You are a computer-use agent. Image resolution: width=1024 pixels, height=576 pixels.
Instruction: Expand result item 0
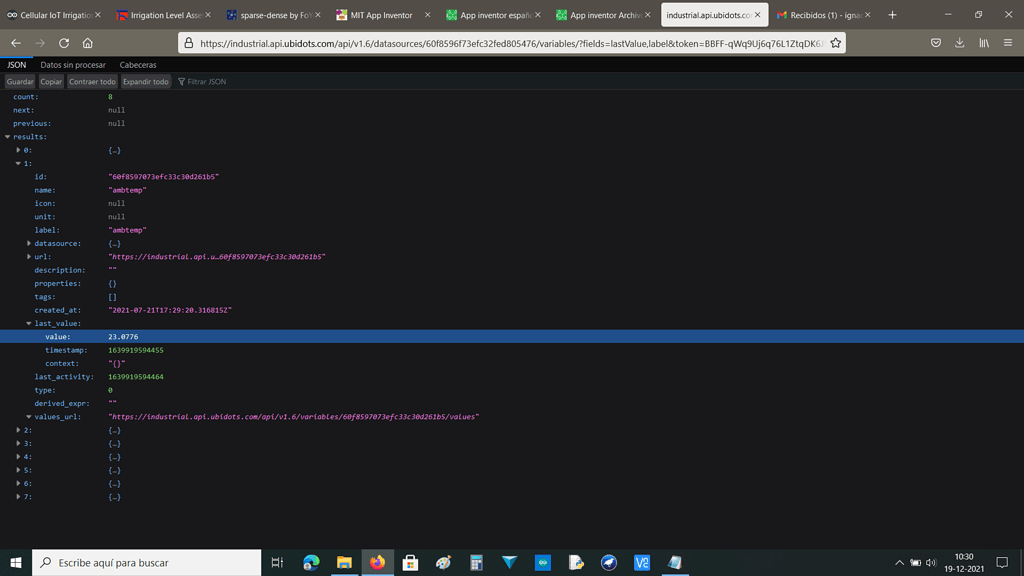tap(18, 150)
